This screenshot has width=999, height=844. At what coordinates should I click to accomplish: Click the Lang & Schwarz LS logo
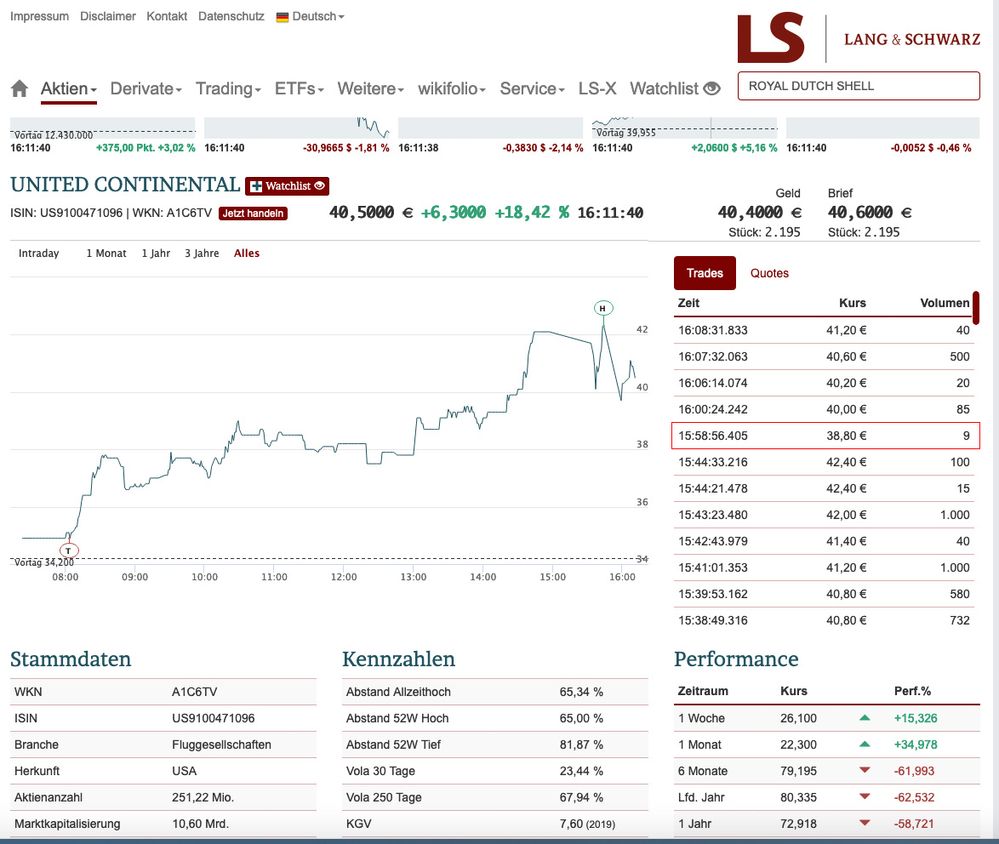[770, 39]
